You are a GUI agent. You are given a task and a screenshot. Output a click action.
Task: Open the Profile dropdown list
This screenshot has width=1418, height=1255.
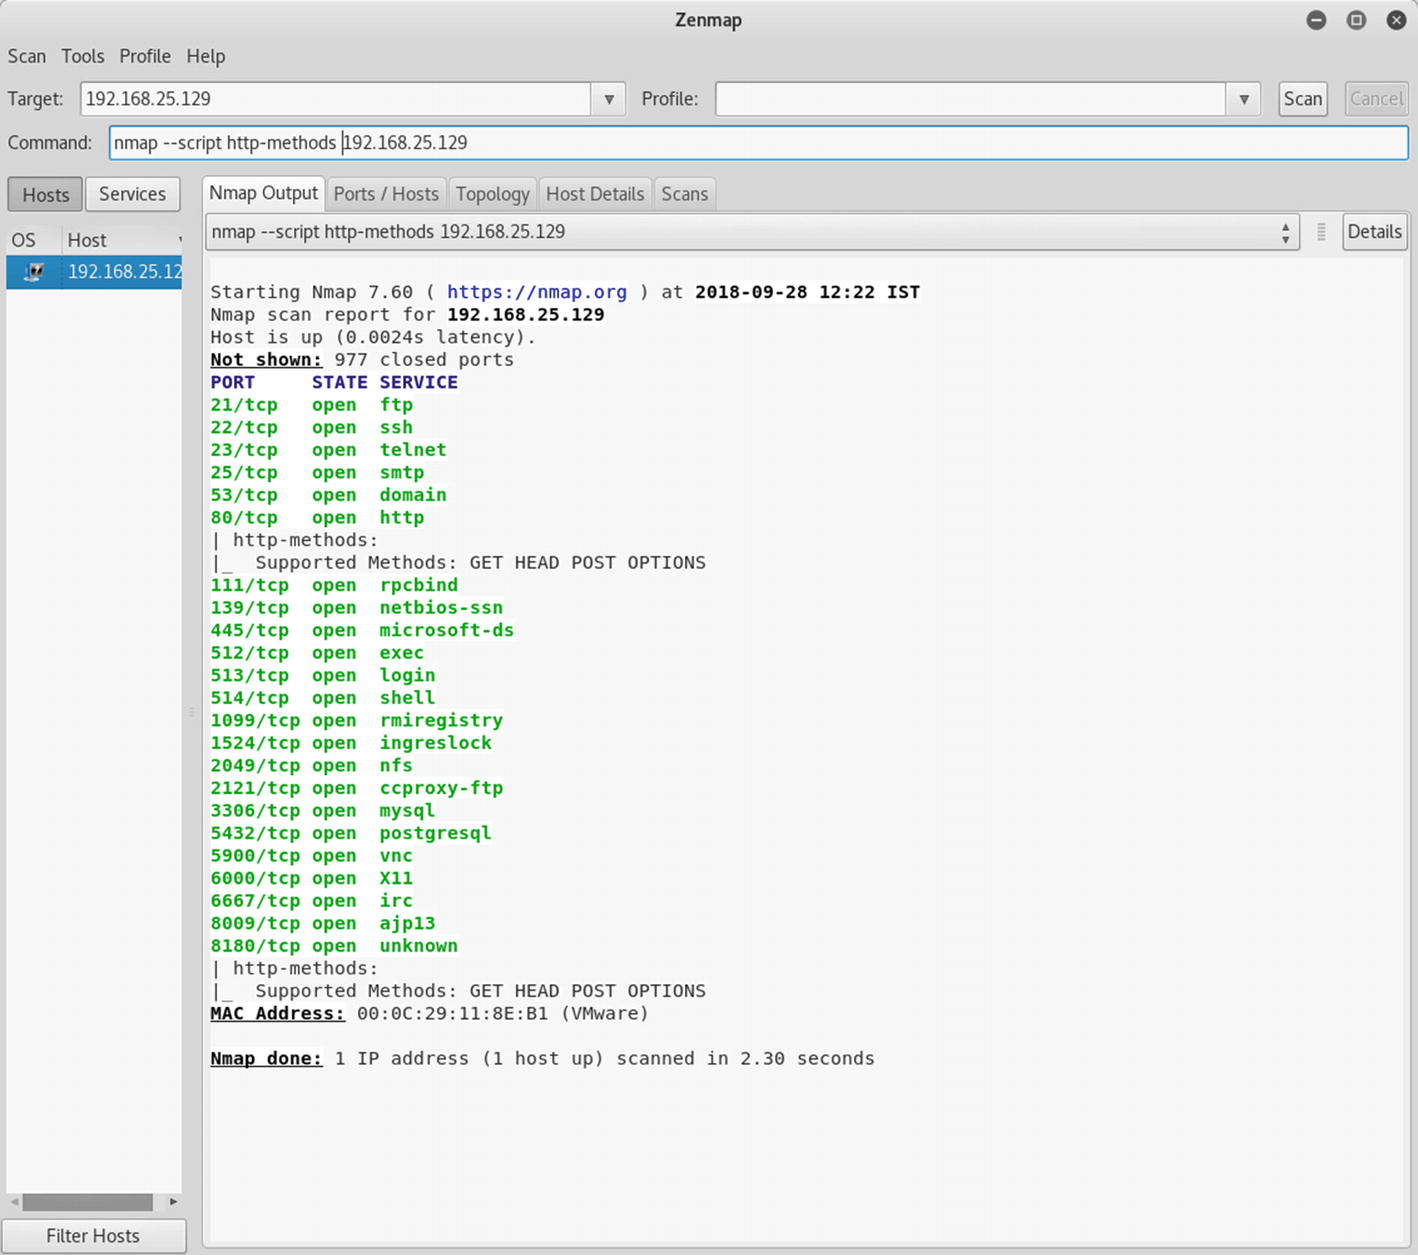(1243, 99)
